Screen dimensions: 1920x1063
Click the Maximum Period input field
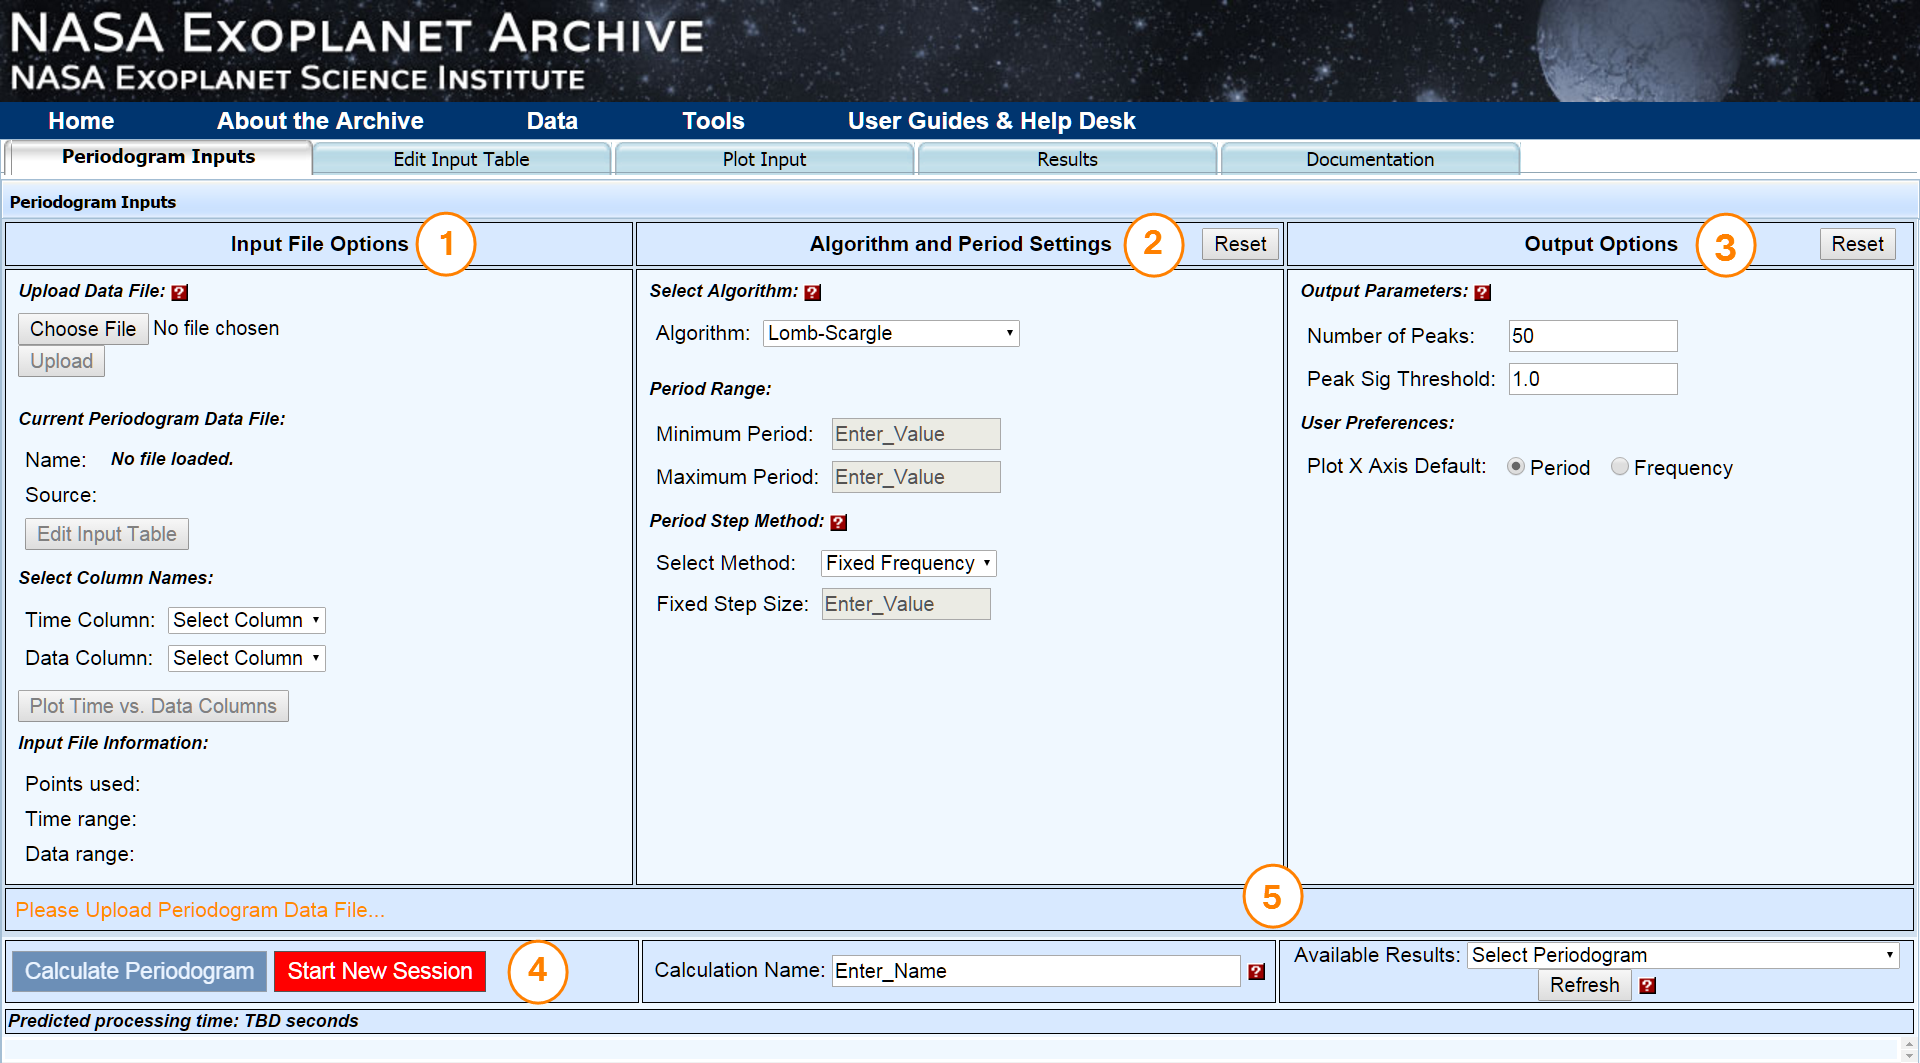click(x=916, y=477)
